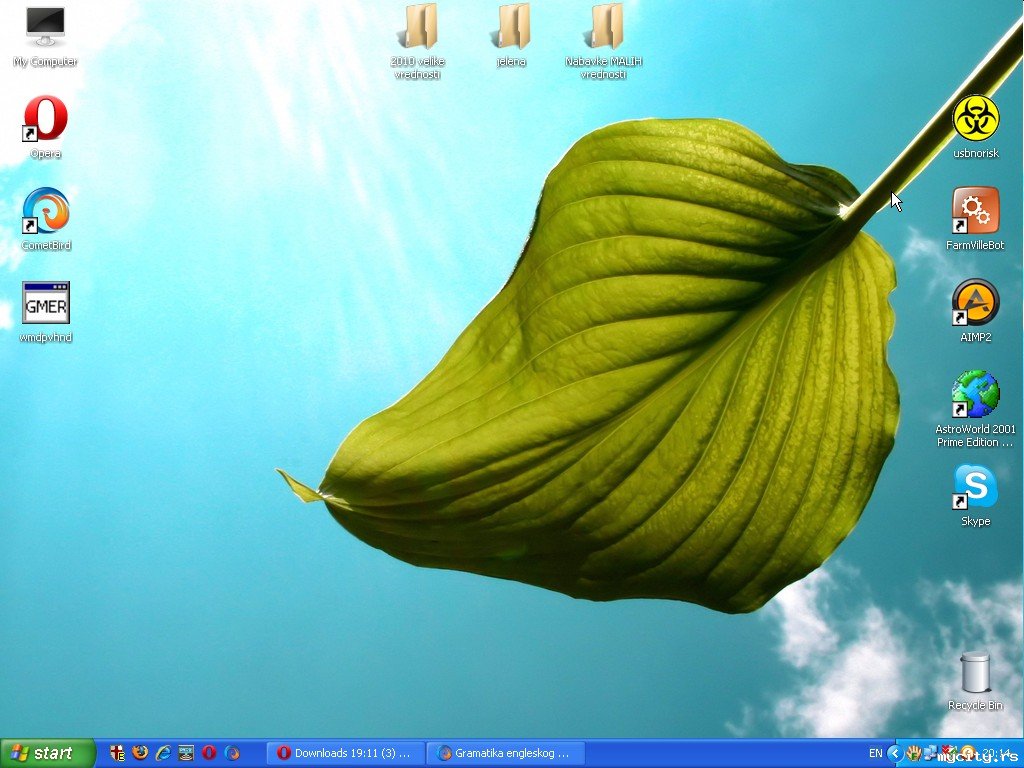
Task: Open the 'jelena' folder
Action: 511,27
